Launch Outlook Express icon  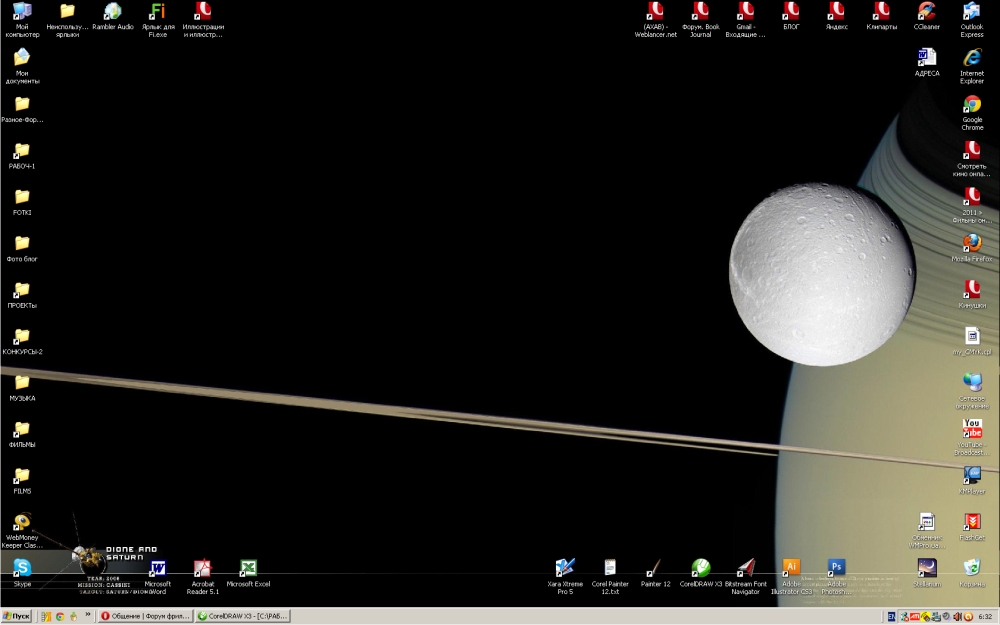click(971, 19)
